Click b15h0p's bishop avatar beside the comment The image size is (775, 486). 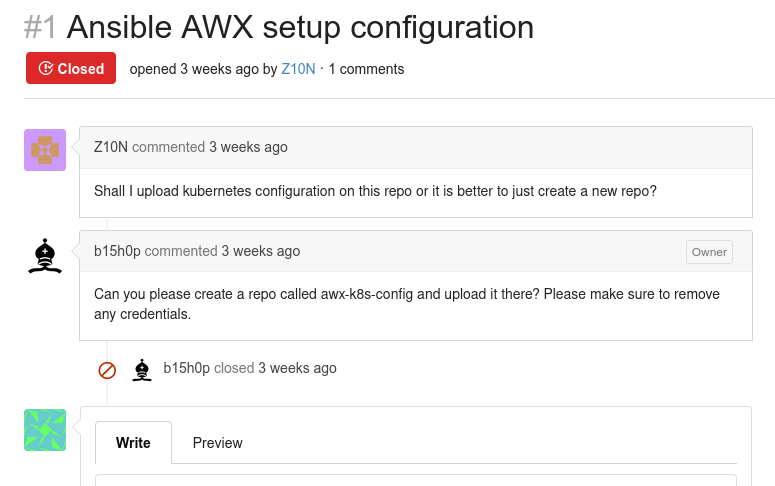45,256
